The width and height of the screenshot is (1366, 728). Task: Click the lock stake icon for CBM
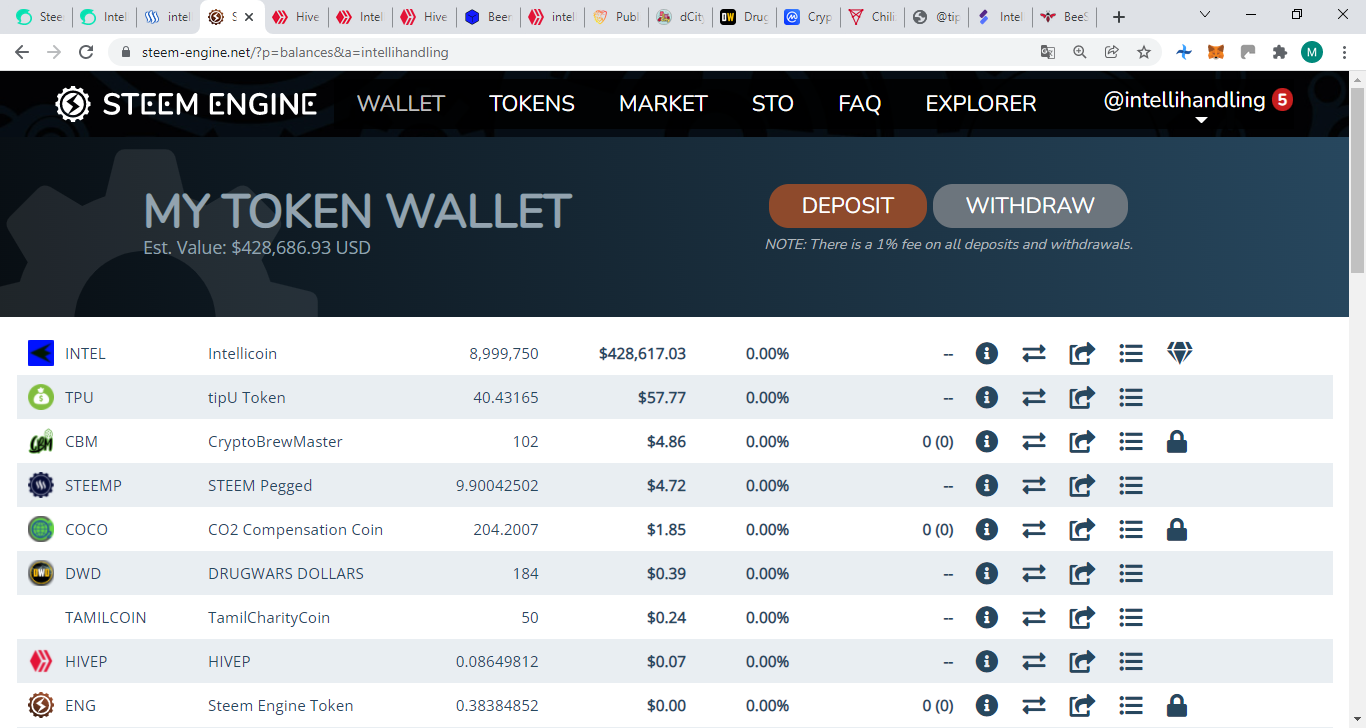coord(1177,441)
